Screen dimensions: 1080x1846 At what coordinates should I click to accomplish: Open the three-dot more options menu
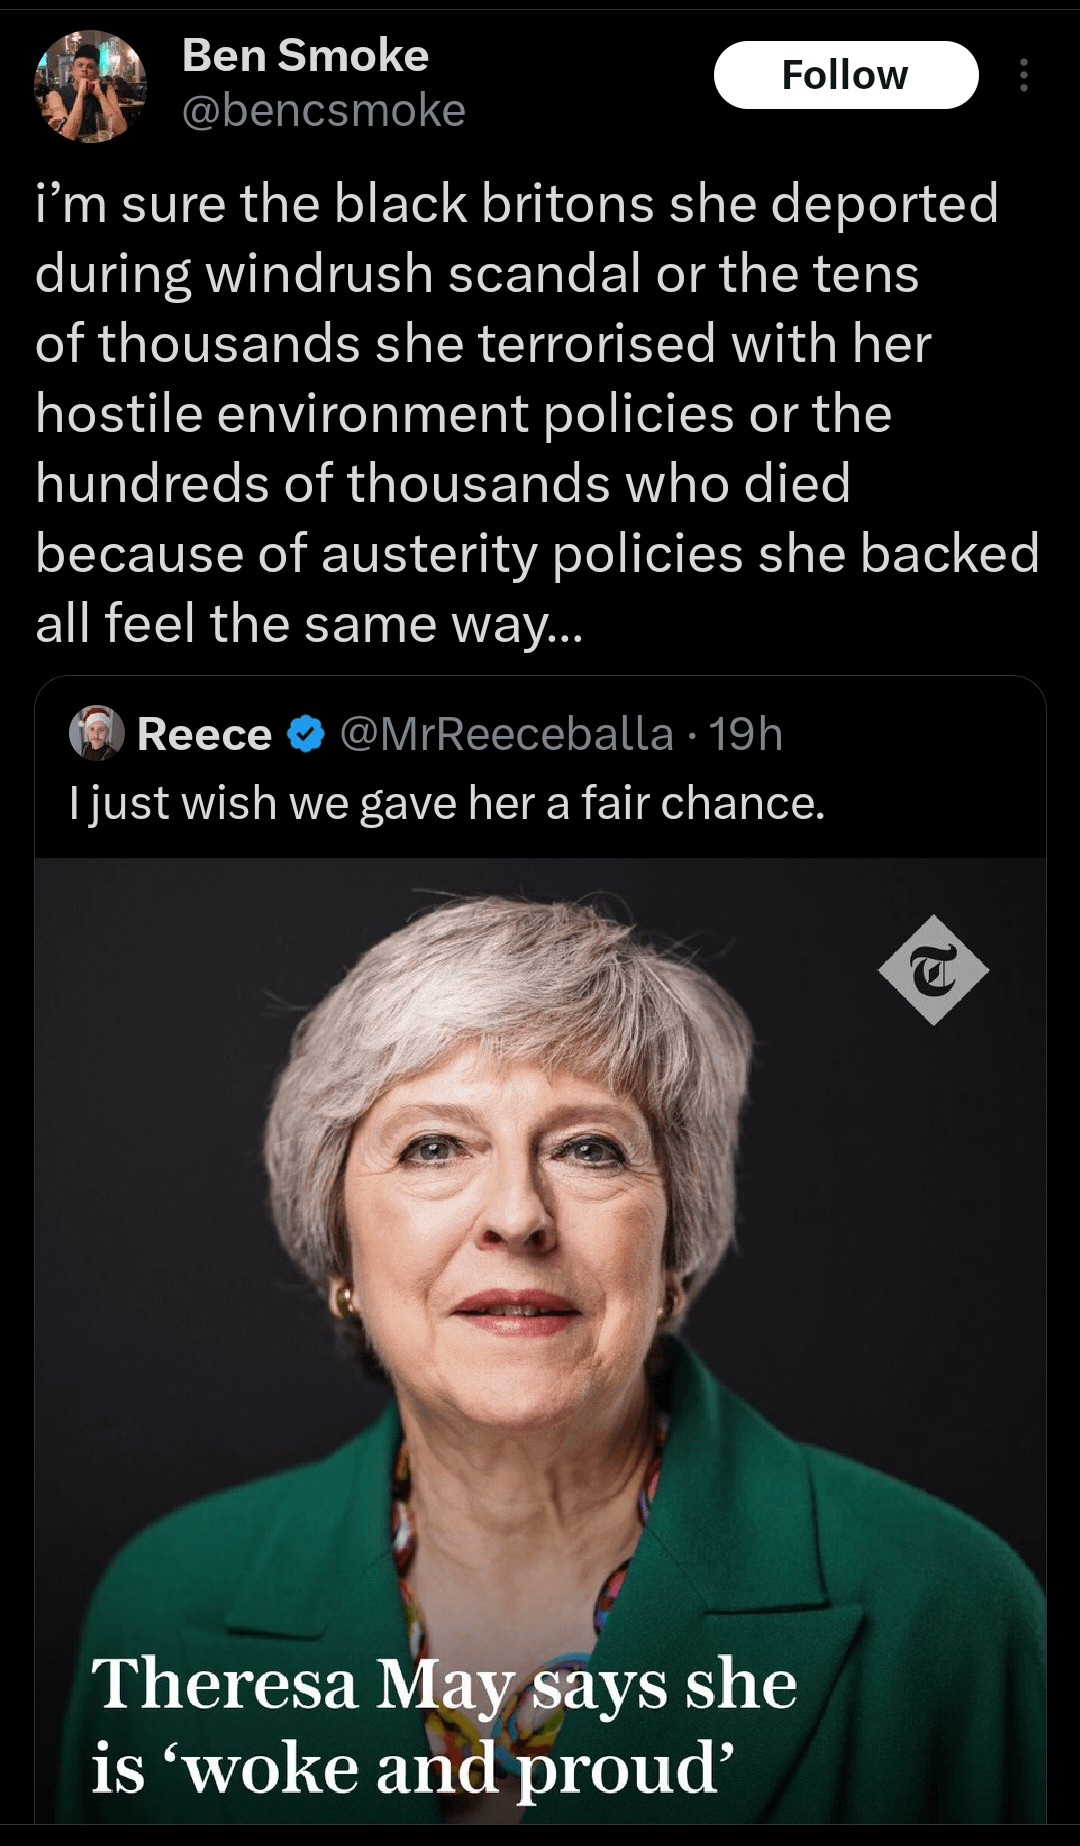click(1023, 75)
